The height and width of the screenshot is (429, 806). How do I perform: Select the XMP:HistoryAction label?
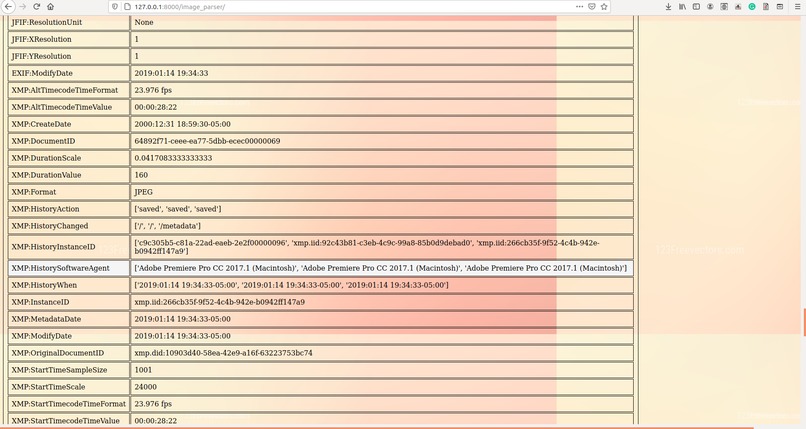(x=45, y=209)
